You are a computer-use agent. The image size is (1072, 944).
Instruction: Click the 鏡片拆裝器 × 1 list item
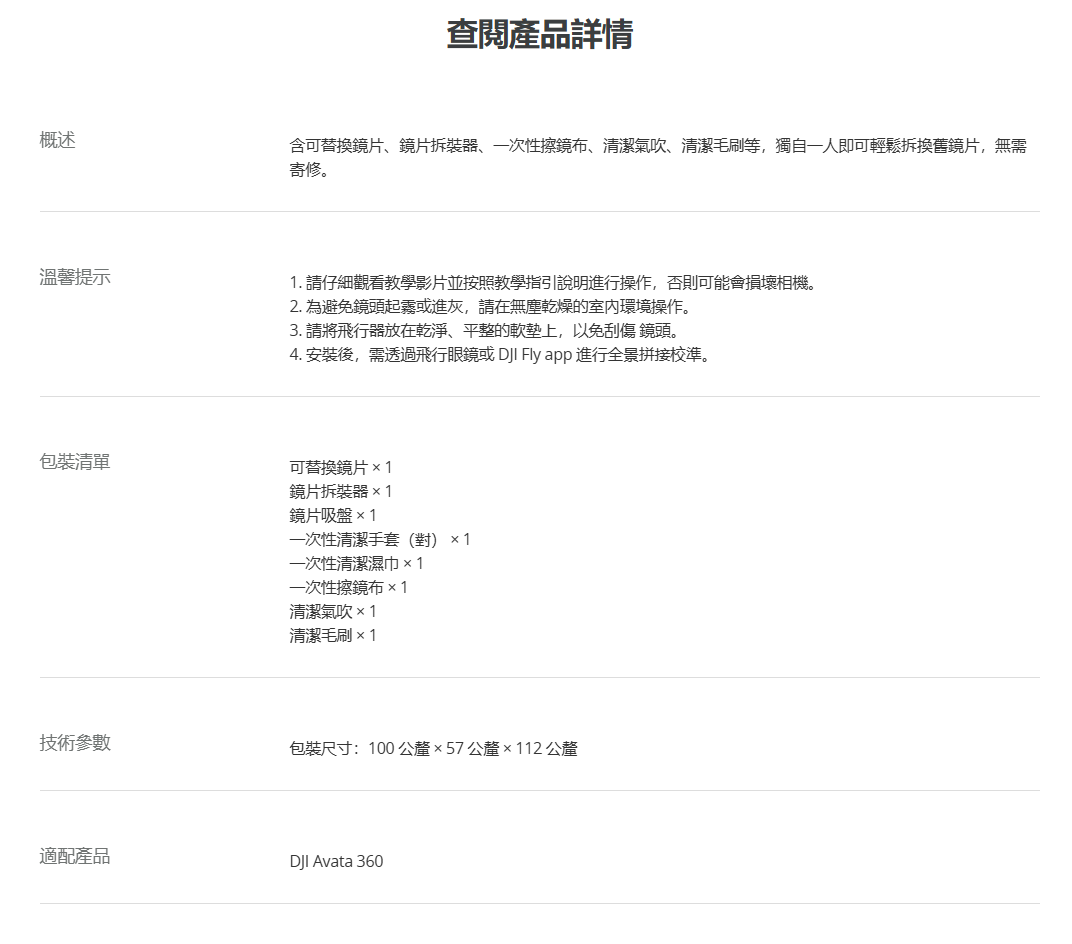click(x=341, y=492)
